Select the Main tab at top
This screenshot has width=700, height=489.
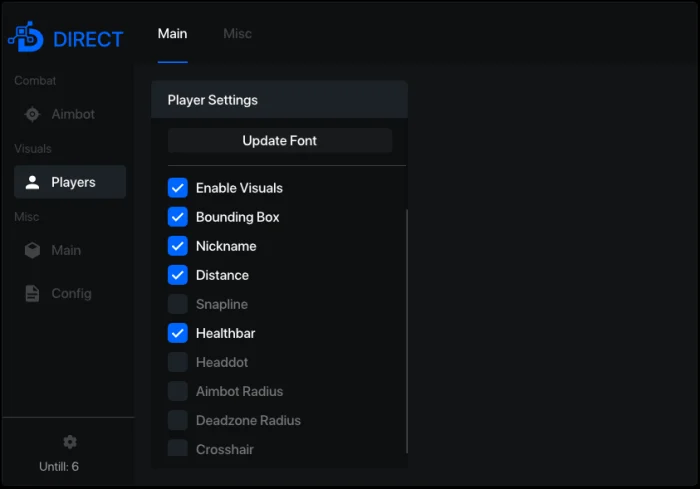(x=172, y=33)
